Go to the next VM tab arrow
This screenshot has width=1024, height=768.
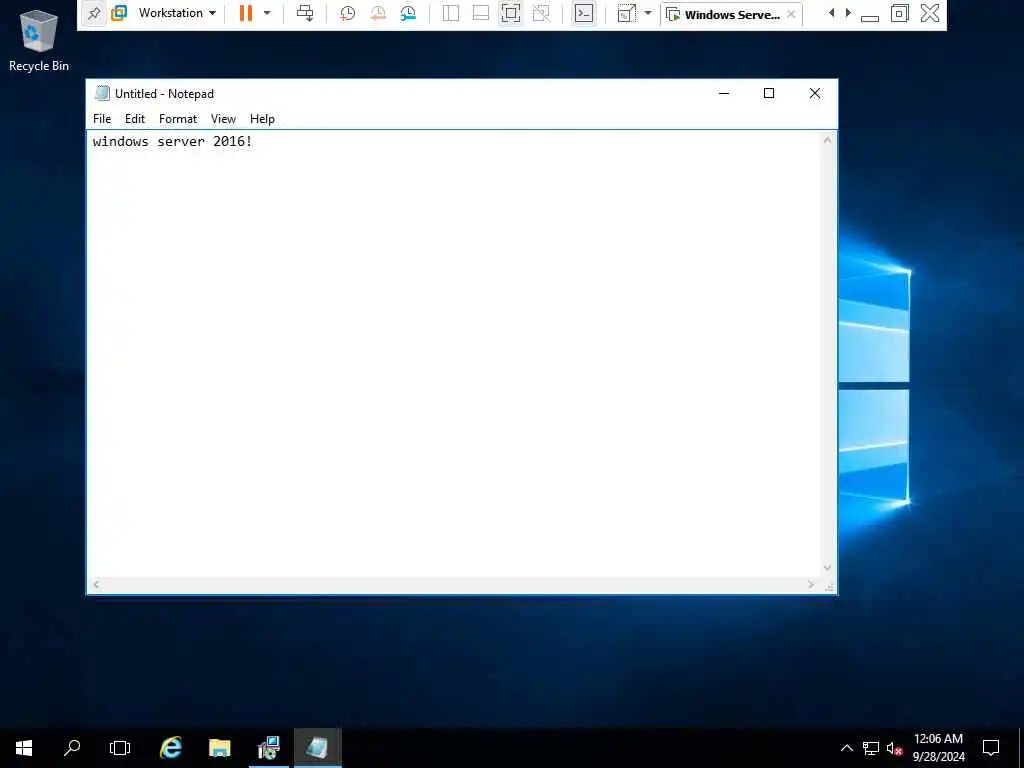point(848,13)
